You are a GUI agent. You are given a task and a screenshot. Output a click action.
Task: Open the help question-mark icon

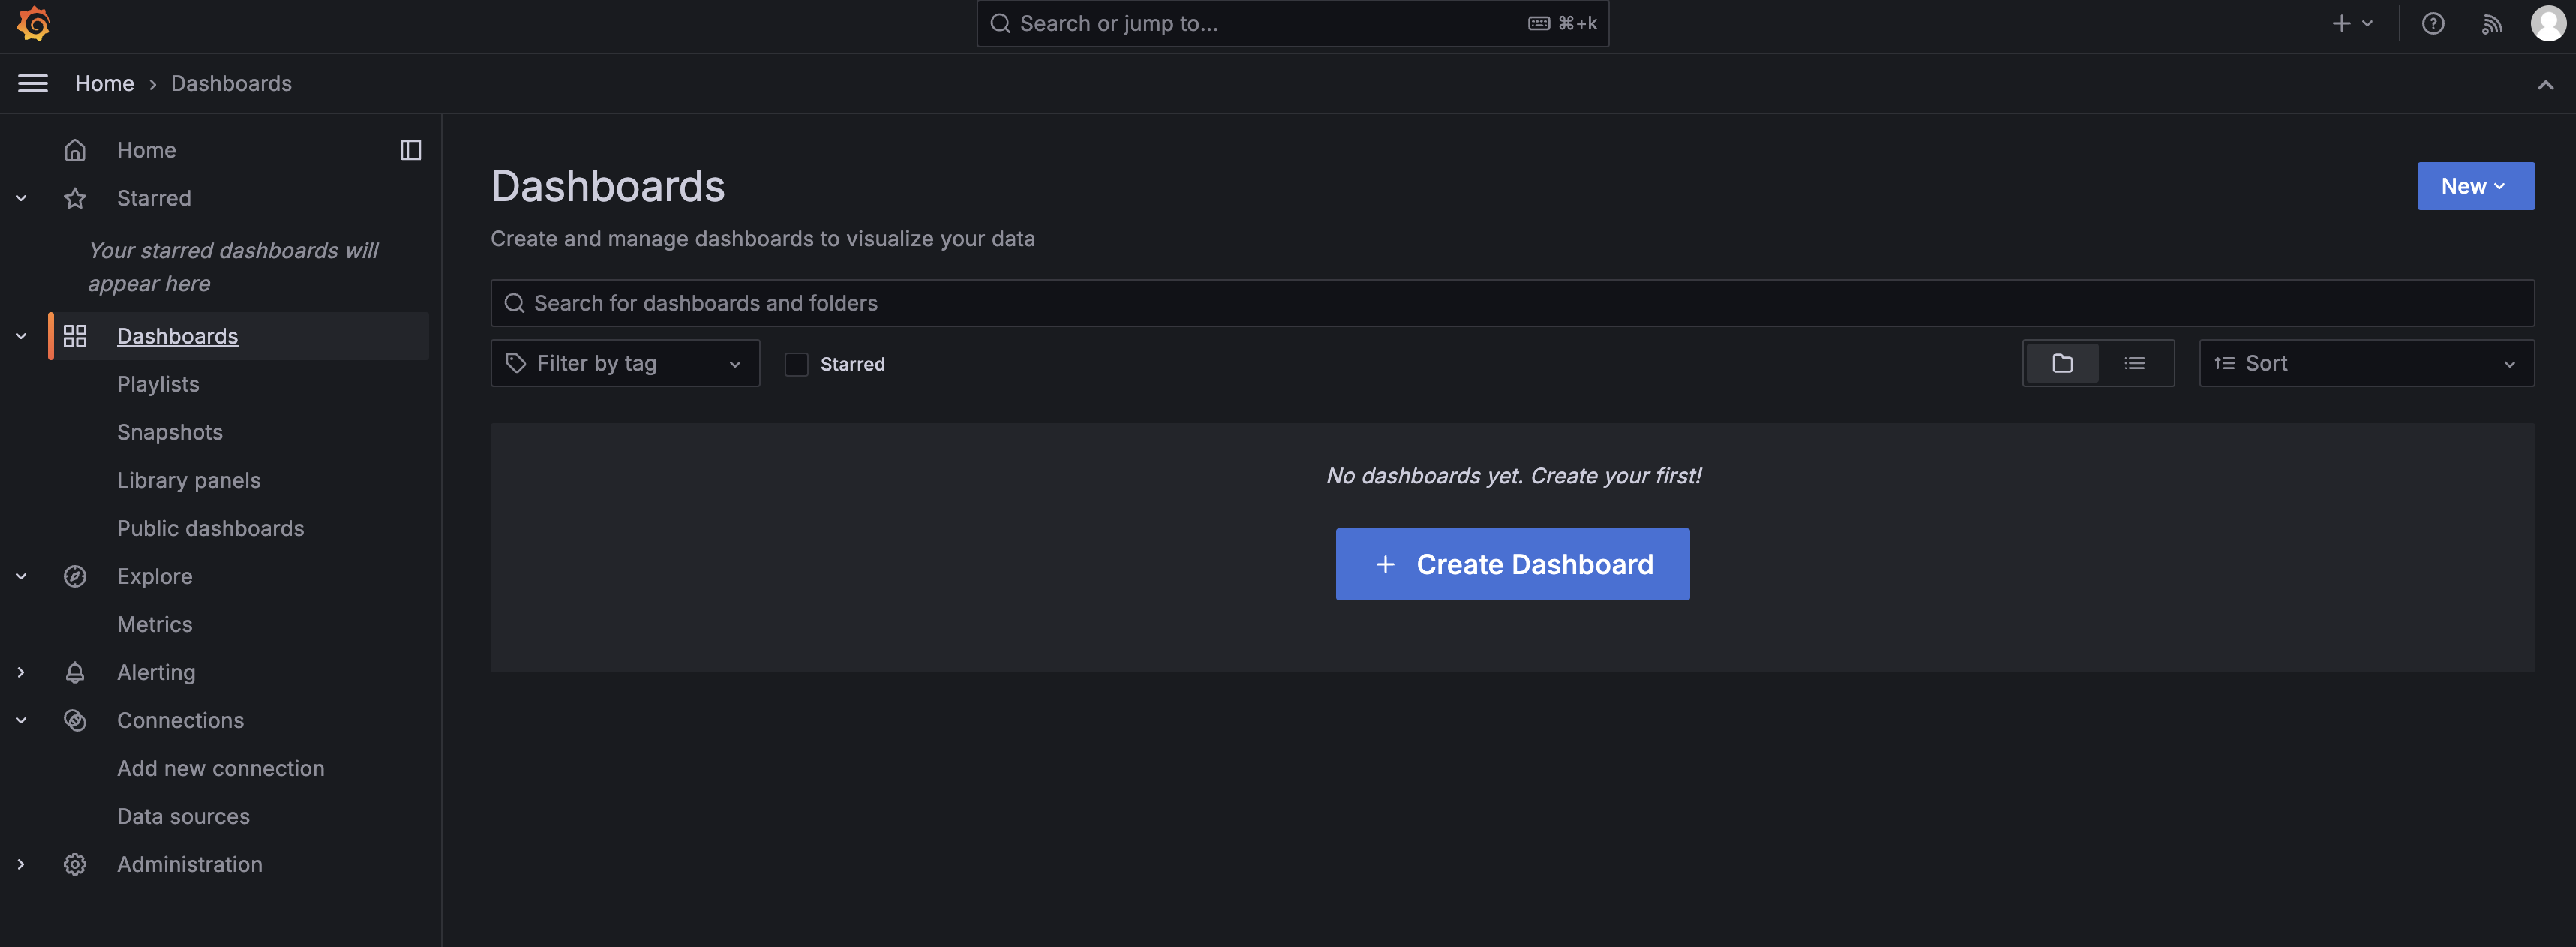click(2432, 23)
